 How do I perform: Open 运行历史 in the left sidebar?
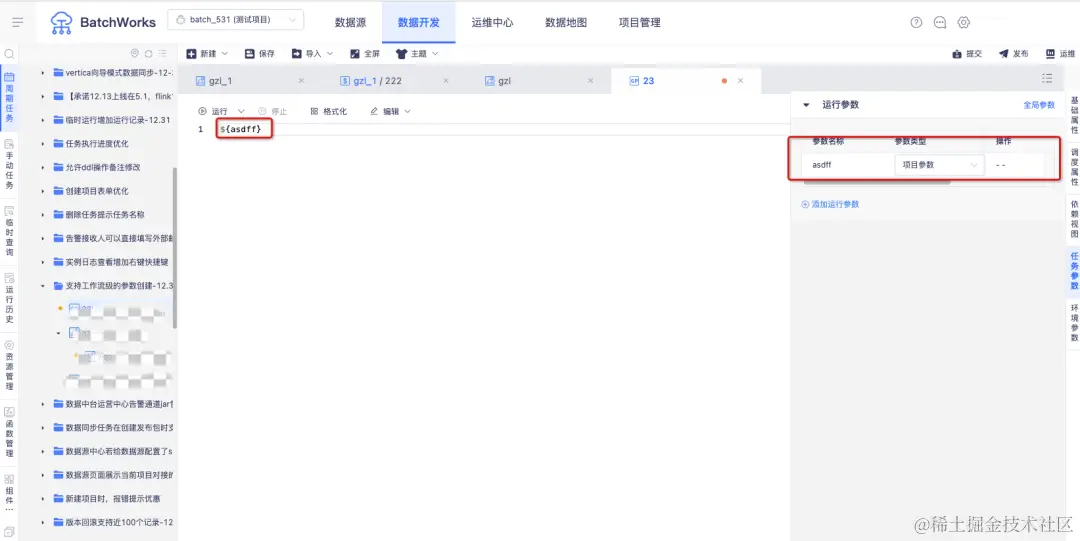(x=10, y=298)
